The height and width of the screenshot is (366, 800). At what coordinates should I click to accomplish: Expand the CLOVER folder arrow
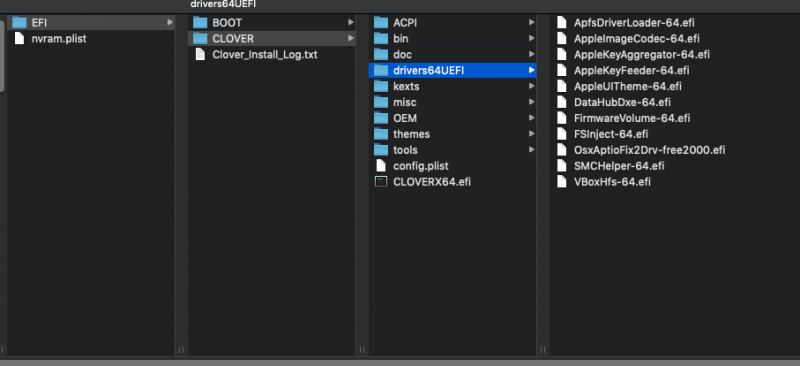[x=351, y=38]
